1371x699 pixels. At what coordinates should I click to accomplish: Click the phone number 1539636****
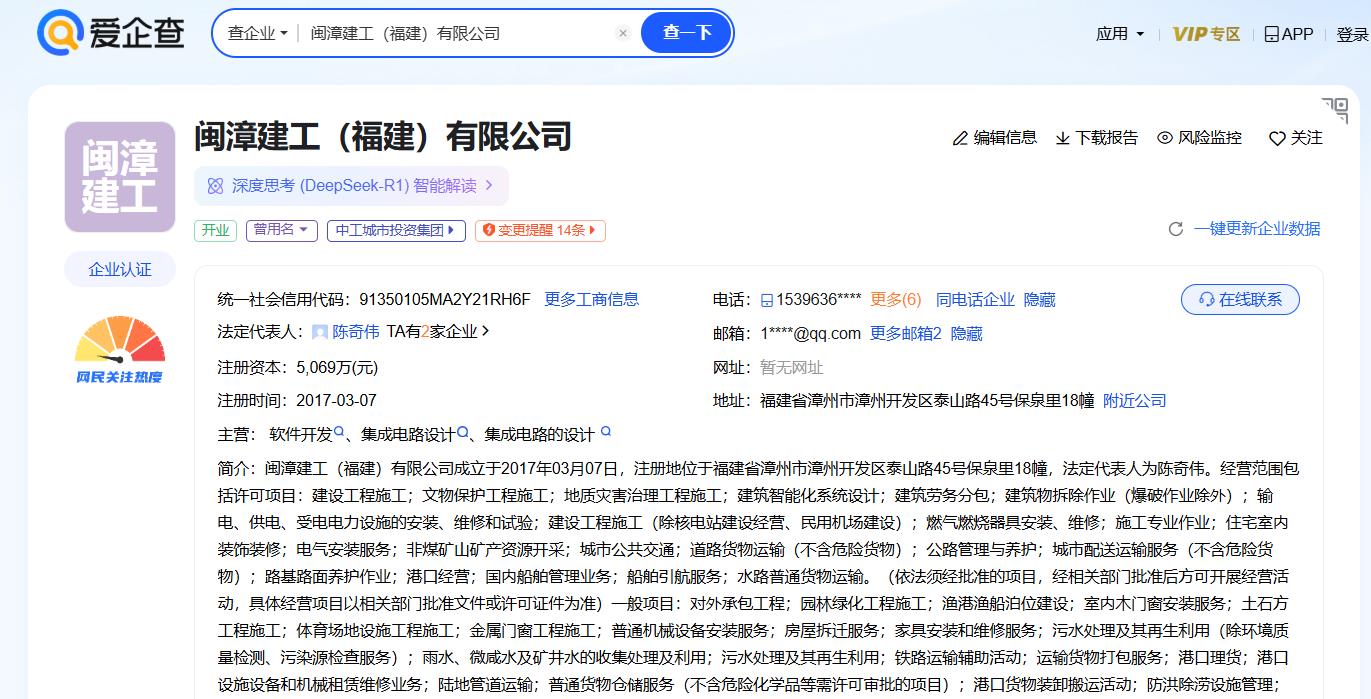[x=819, y=300]
